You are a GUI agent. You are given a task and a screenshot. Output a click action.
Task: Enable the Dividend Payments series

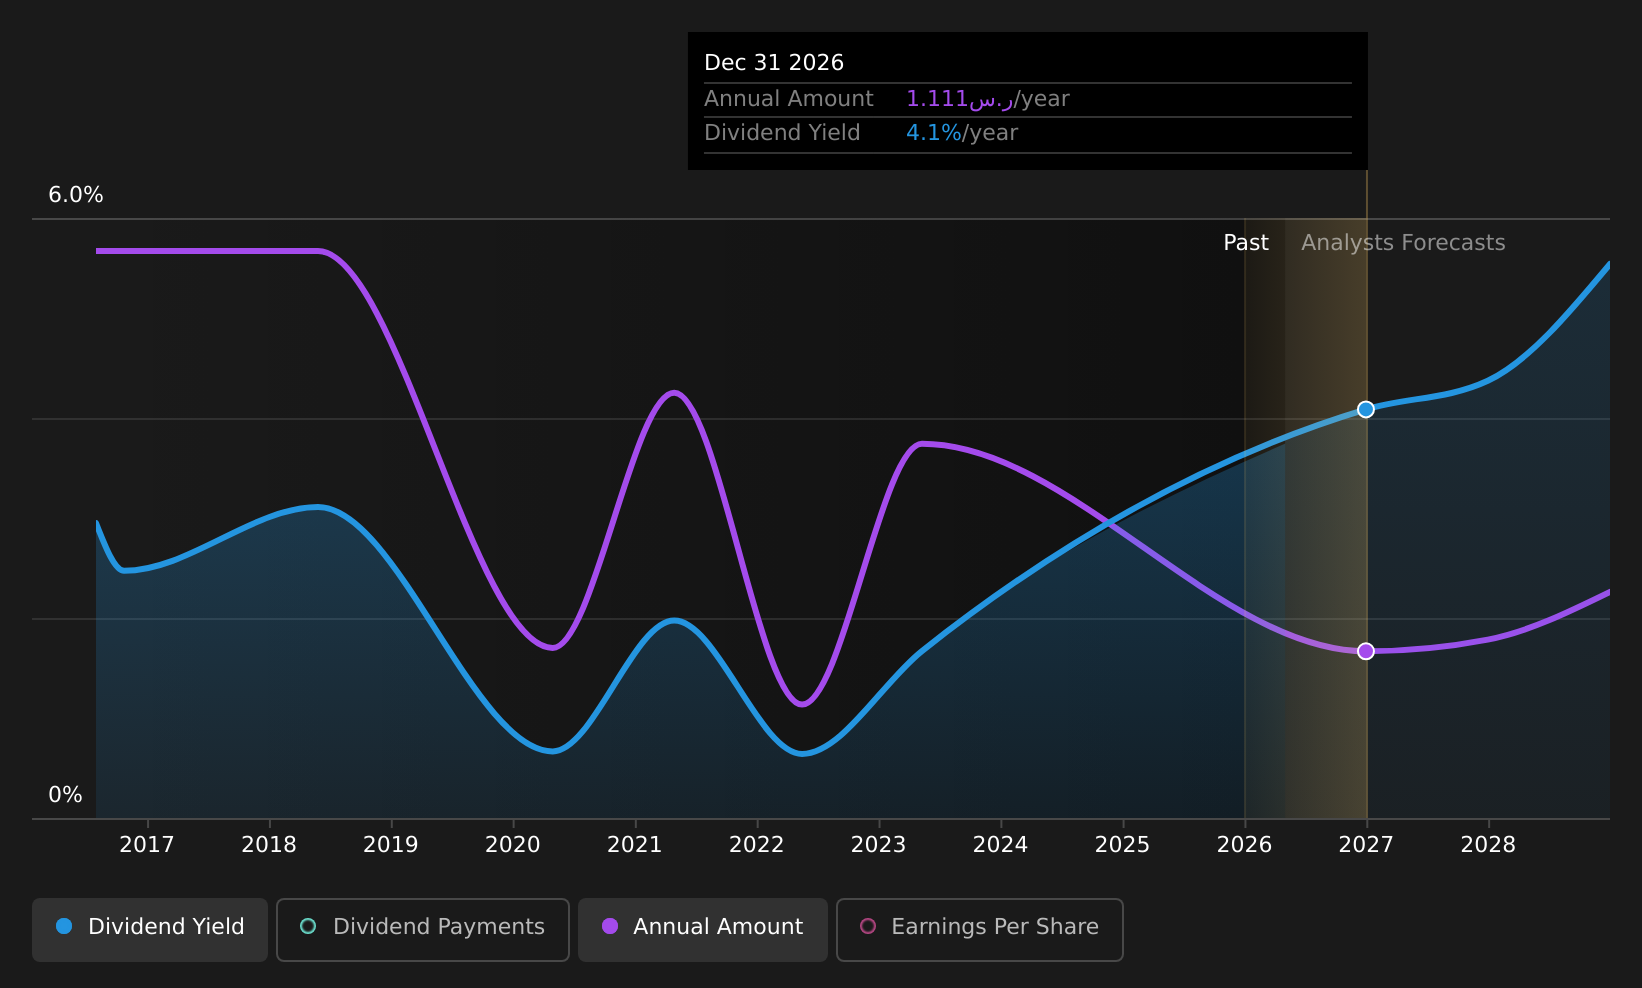423,929
